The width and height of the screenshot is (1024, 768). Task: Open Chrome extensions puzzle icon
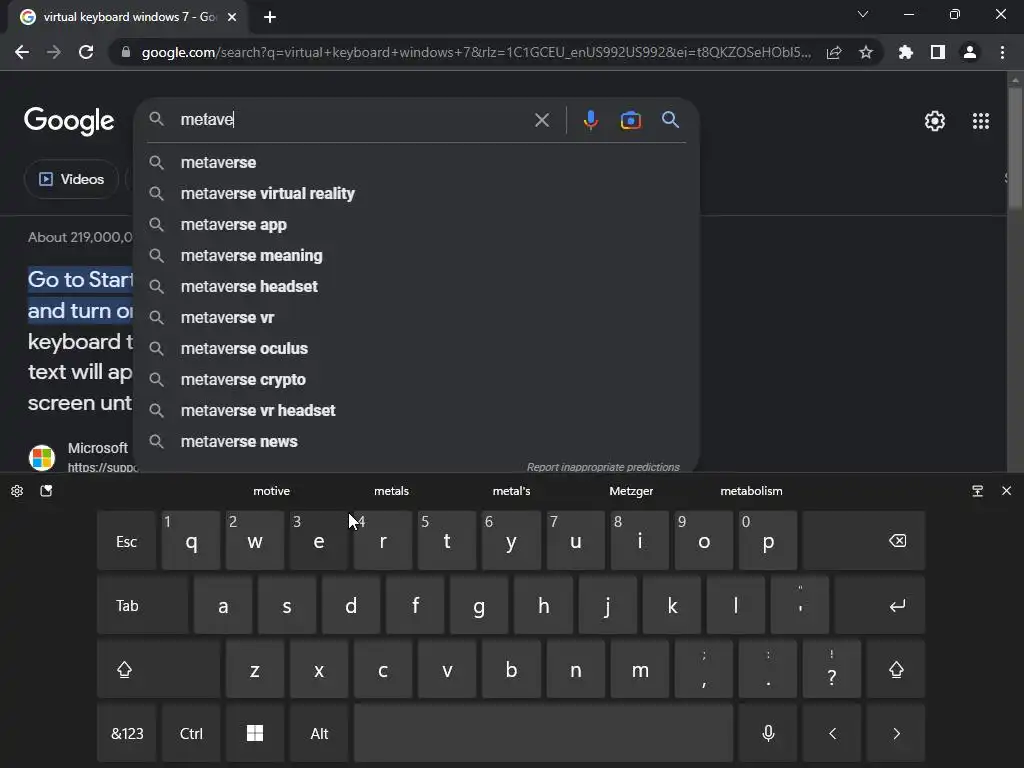coord(905,52)
